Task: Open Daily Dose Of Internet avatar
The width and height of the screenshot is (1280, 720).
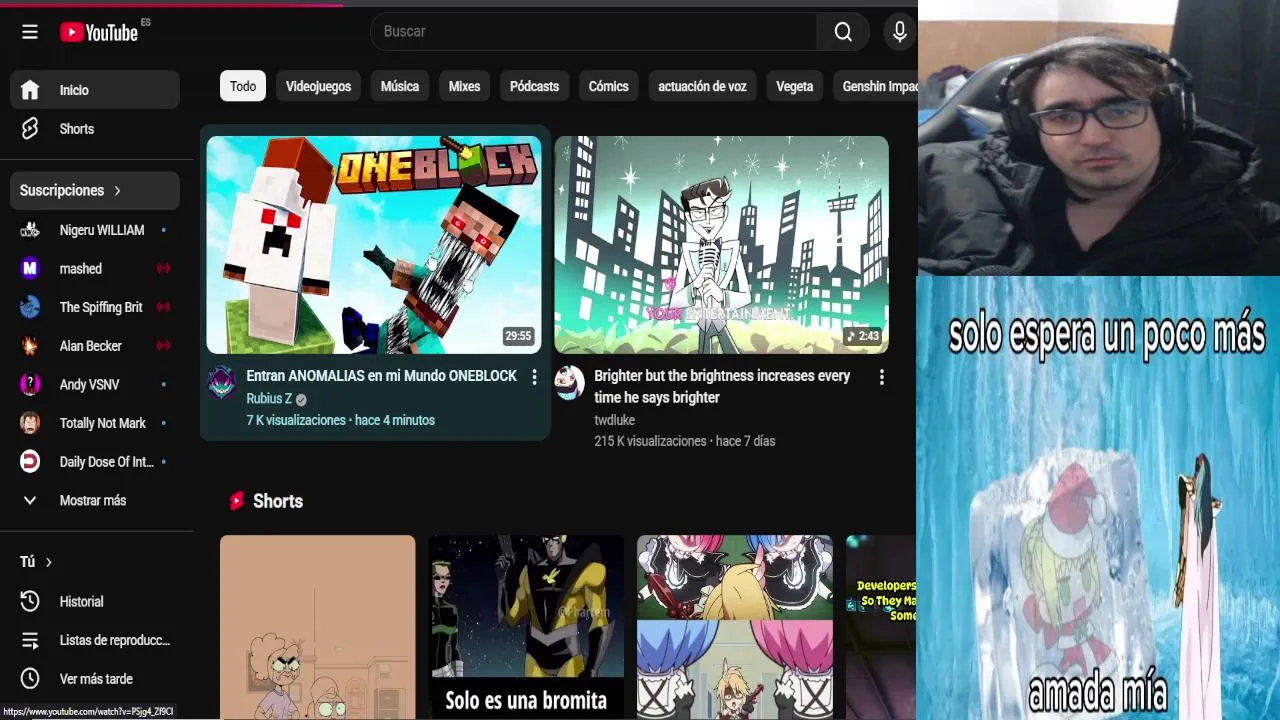Action: [30, 462]
